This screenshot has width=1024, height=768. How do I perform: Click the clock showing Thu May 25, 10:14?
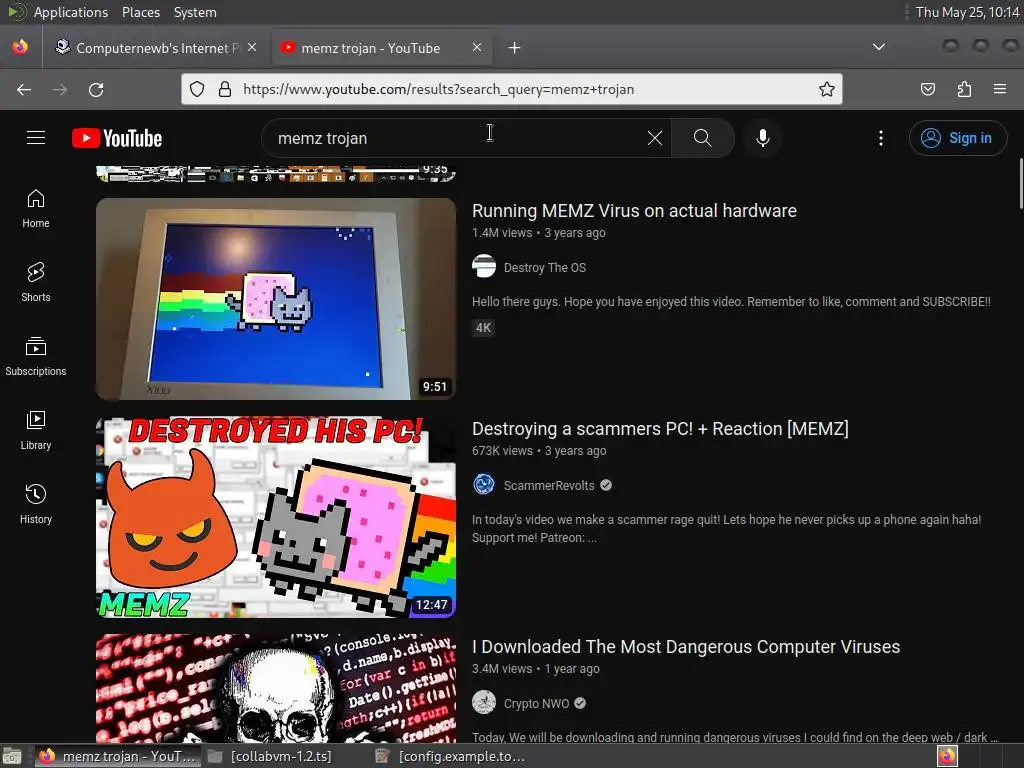pyautogui.click(x=967, y=12)
